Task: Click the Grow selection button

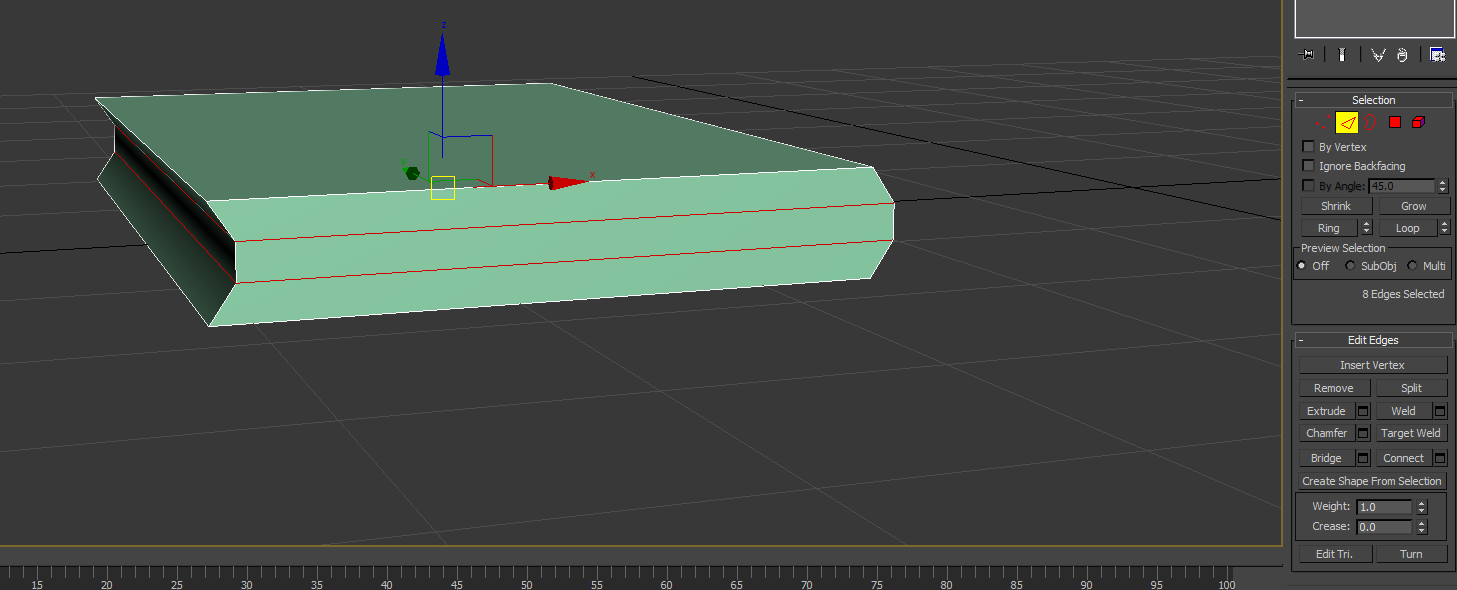Action: (x=1414, y=206)
